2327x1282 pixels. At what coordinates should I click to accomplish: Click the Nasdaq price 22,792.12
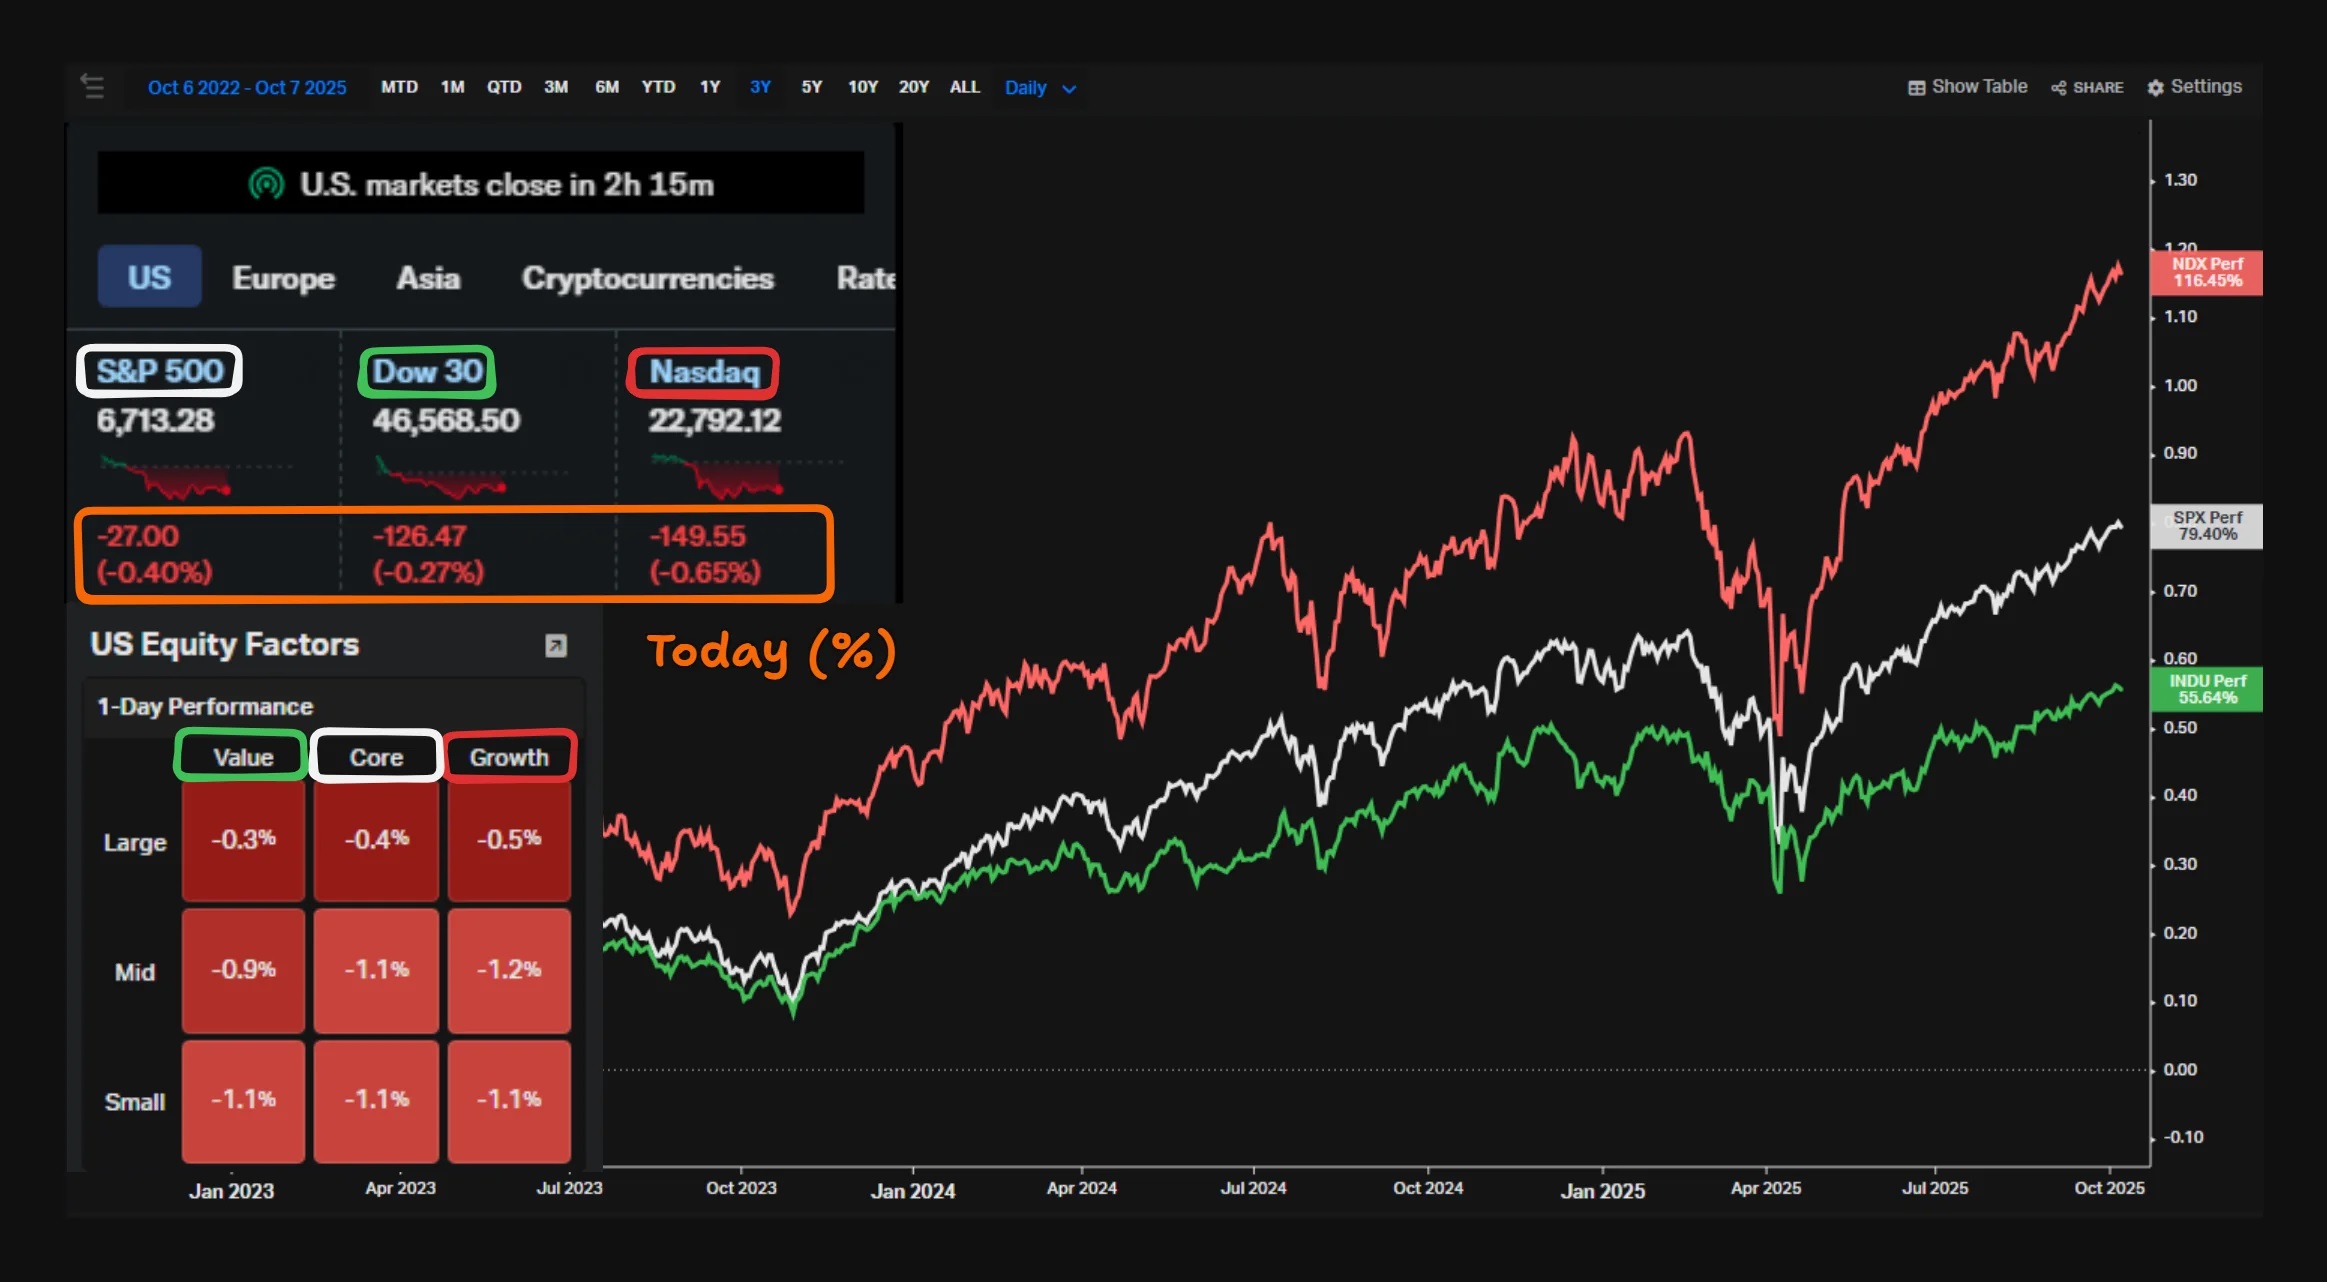tap(714, 420)
